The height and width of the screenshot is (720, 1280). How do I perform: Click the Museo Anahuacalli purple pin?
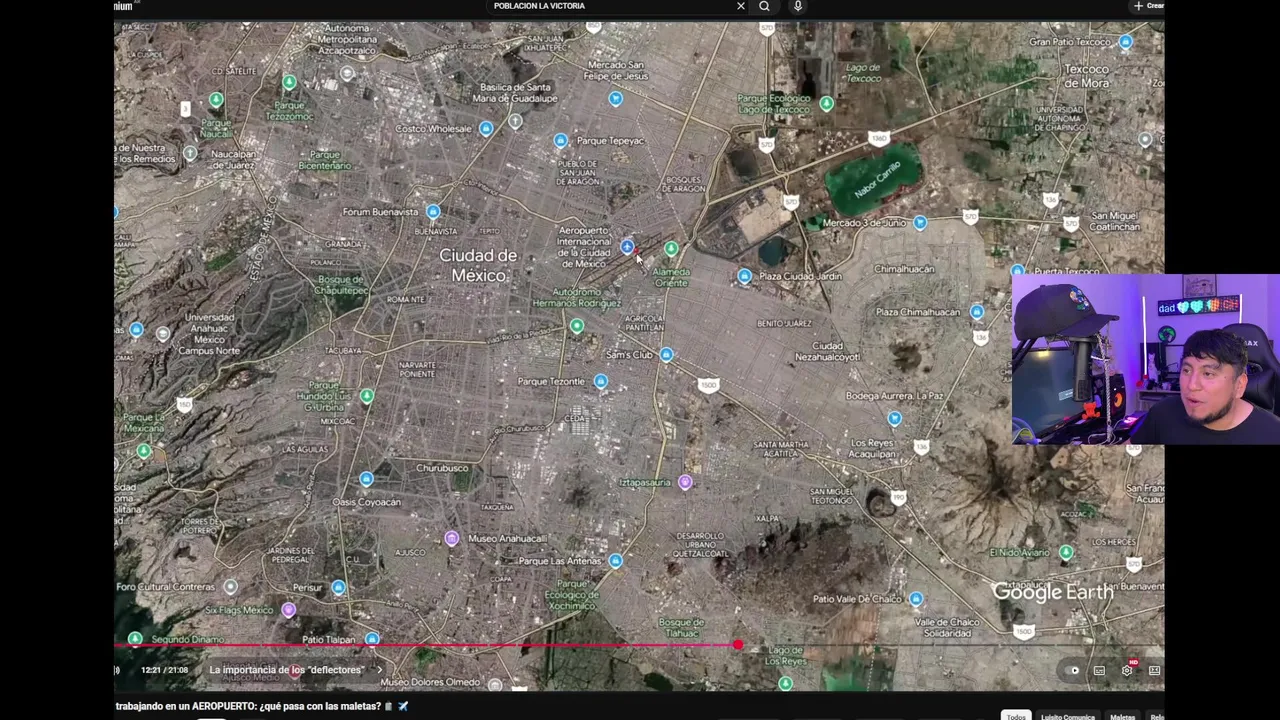(x=452, y=539)
